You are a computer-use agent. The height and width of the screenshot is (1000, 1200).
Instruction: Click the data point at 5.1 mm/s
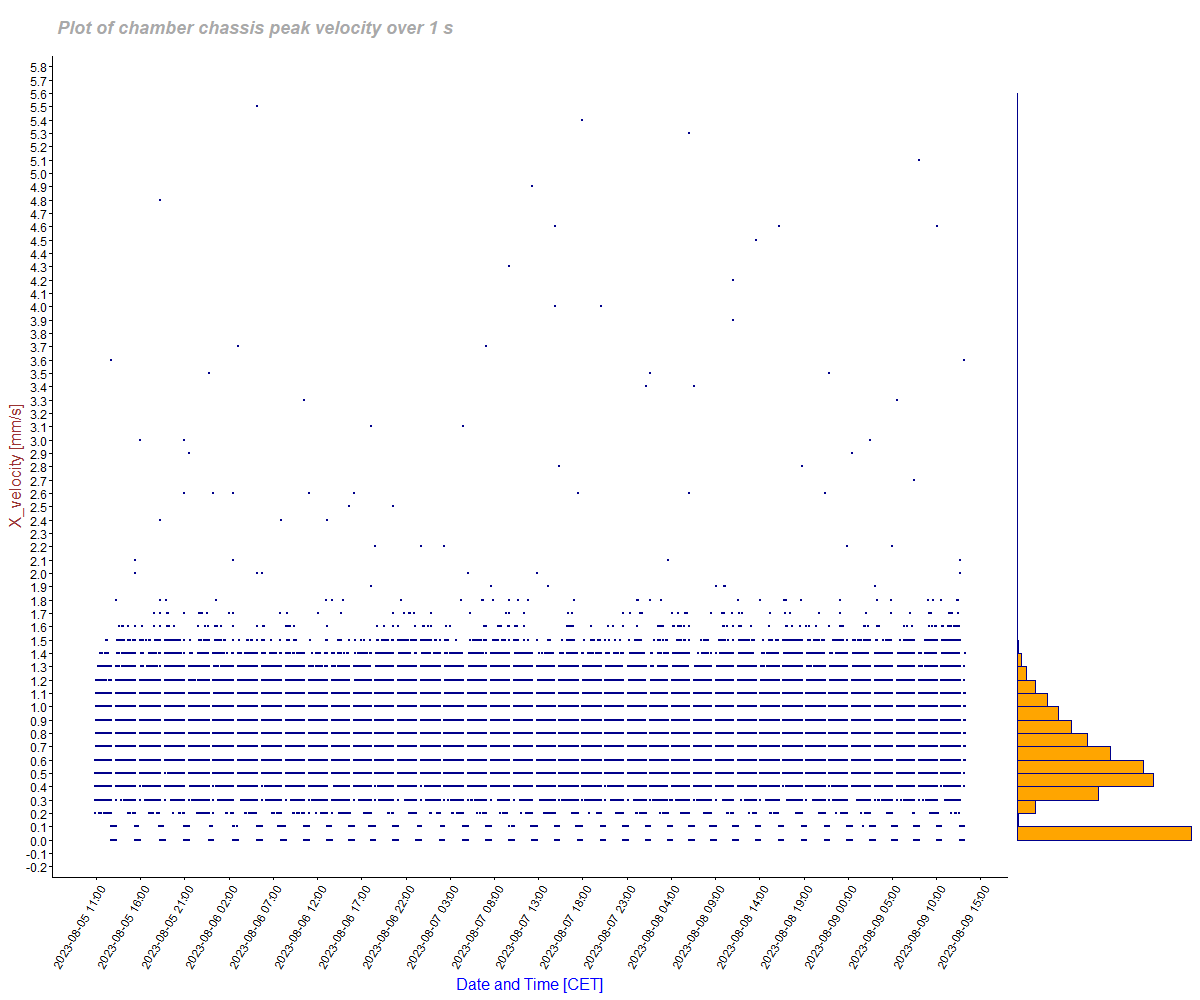click(919, 160)
